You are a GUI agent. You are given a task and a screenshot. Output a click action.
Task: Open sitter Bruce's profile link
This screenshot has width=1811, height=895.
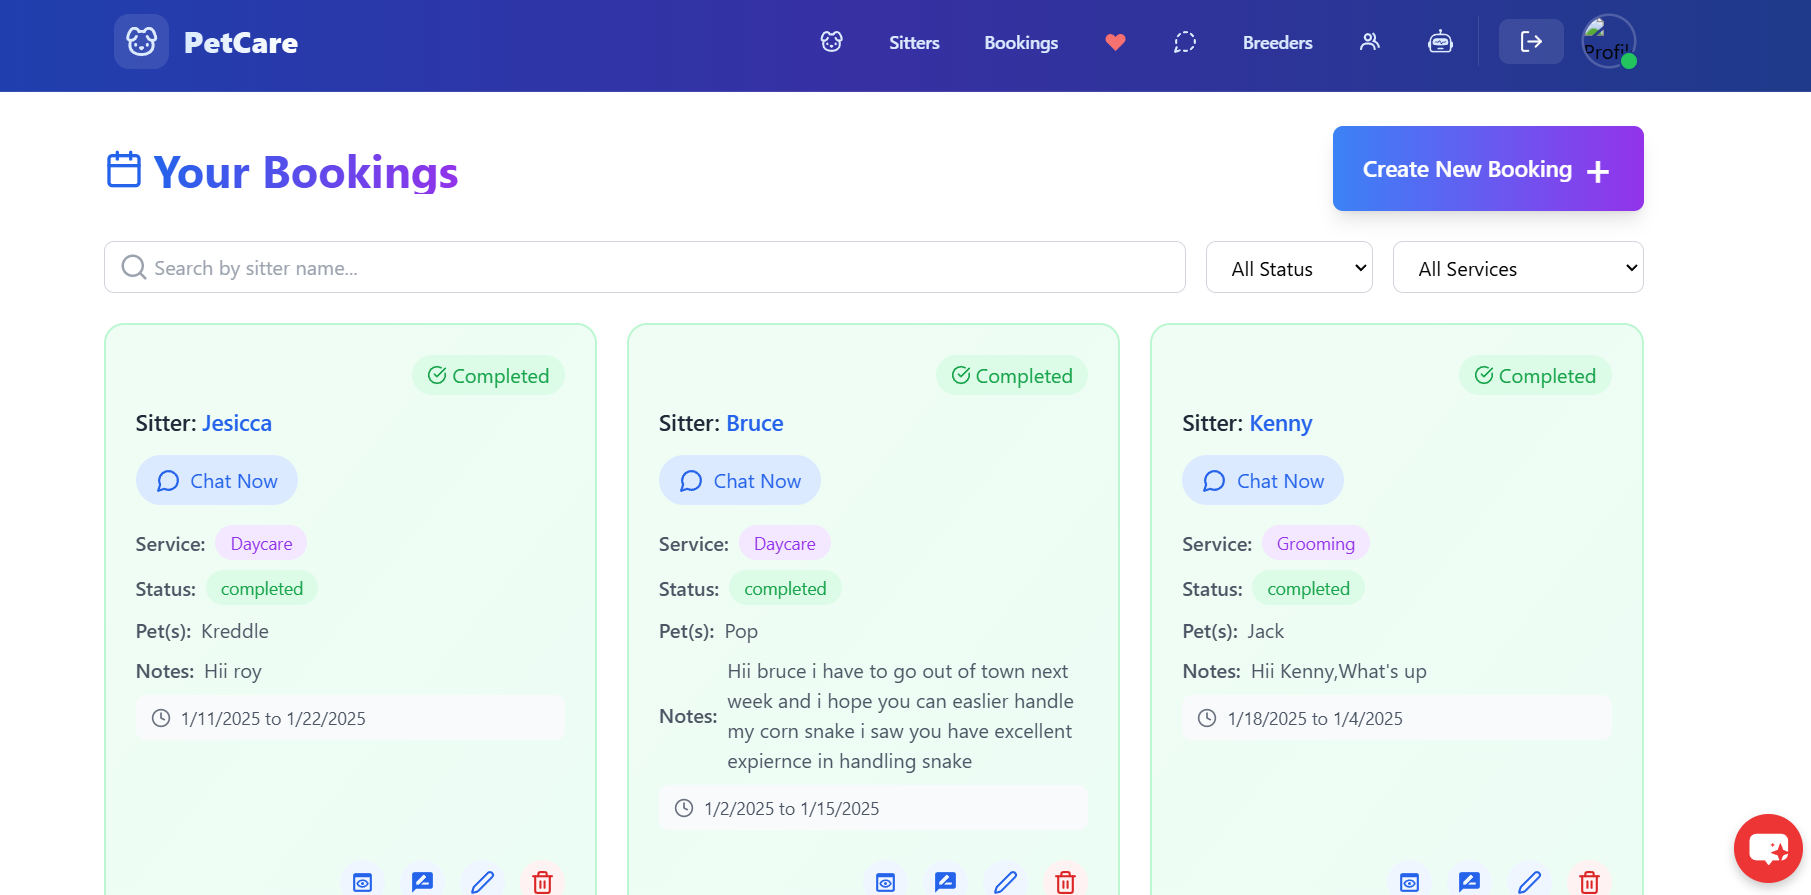coord(755,423)
